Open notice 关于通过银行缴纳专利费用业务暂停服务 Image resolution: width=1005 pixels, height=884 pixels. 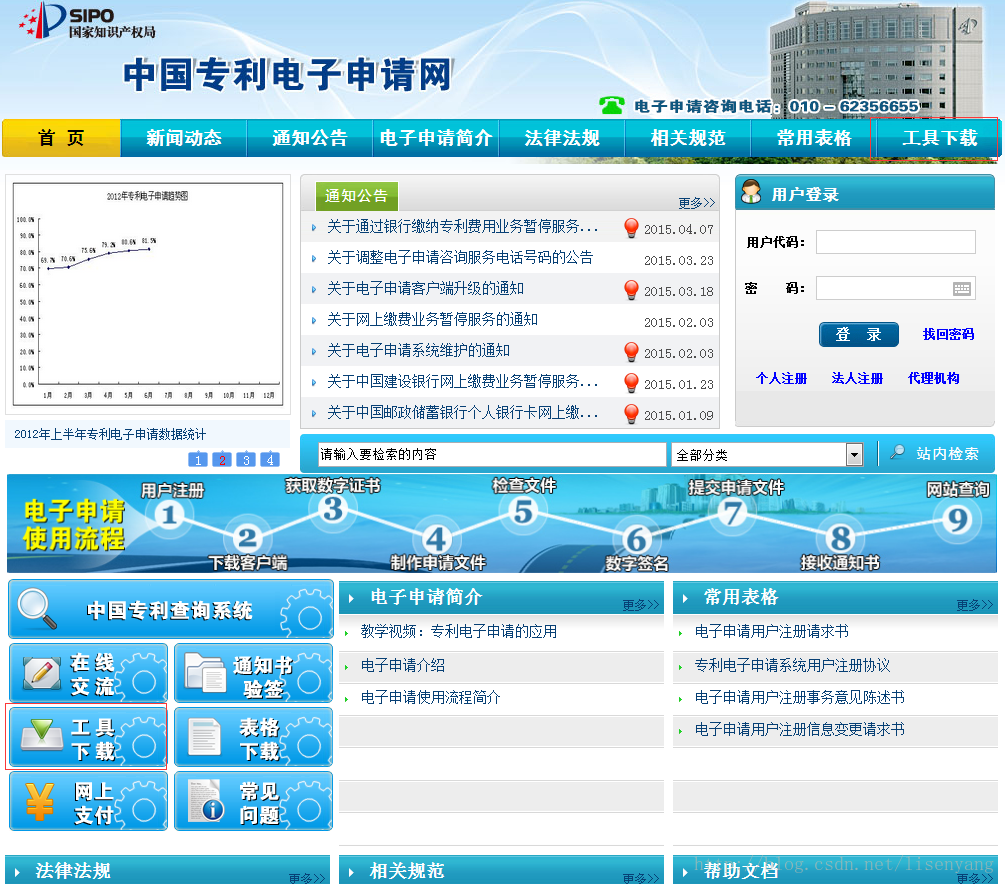462,226
